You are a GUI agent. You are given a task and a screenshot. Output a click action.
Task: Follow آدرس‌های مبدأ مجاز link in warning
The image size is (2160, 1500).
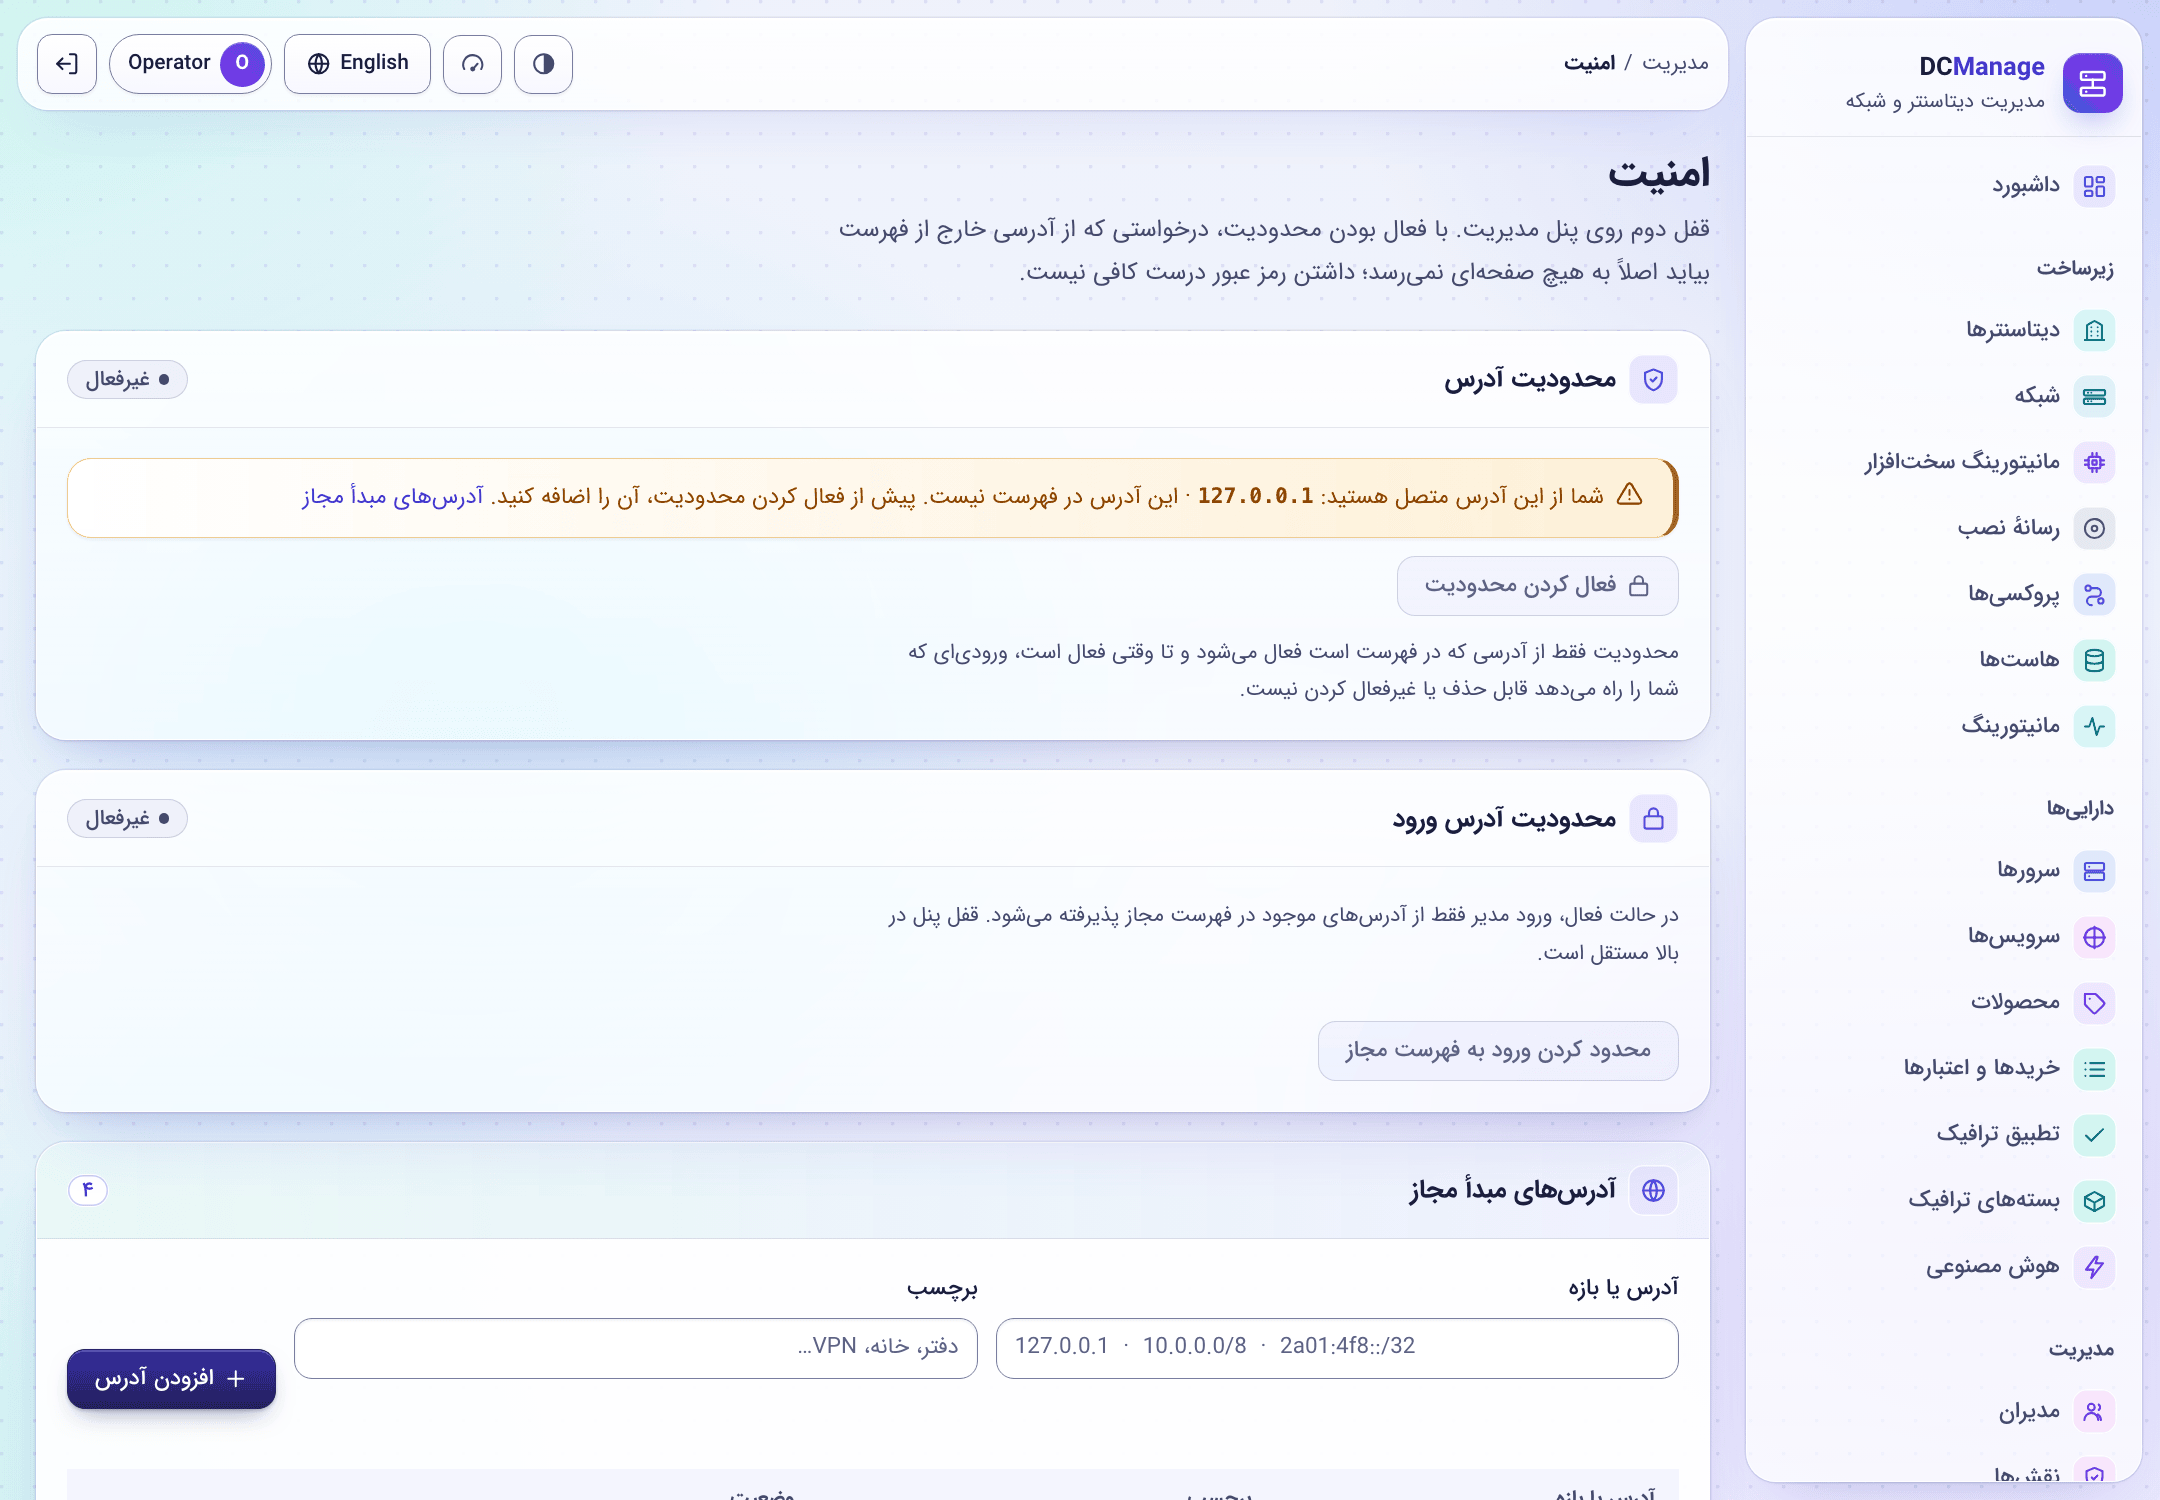pos(393,497)
